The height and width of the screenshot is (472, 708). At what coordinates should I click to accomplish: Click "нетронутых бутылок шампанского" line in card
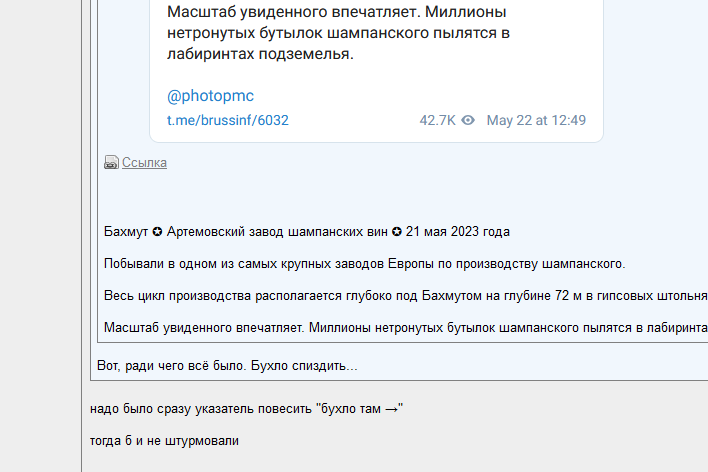pyautogui.click(x=338, y=33)
